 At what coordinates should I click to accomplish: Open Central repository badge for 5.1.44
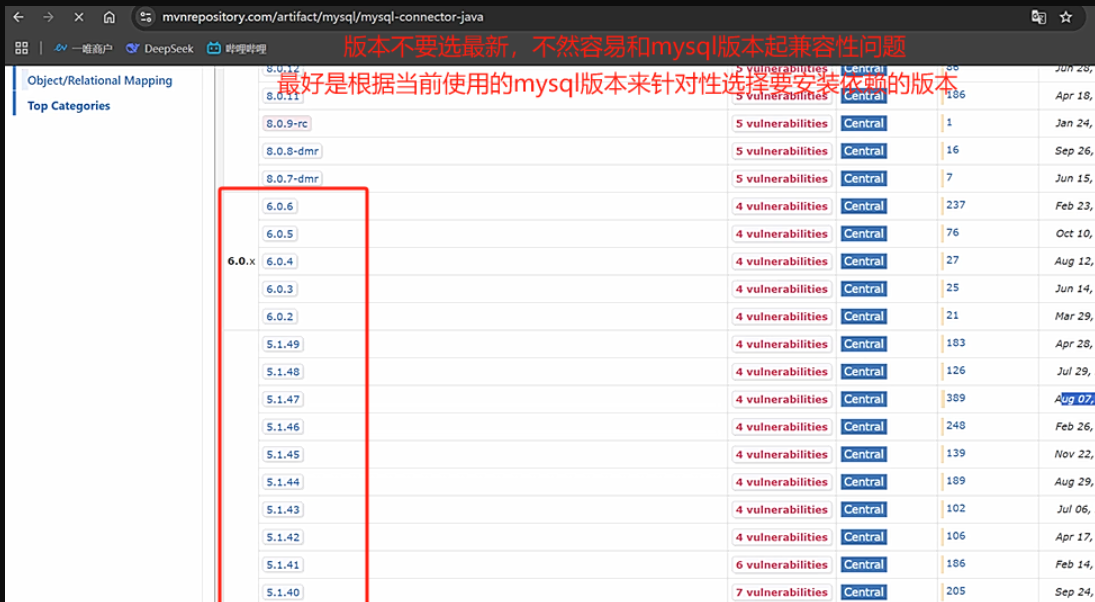[864, 482]
